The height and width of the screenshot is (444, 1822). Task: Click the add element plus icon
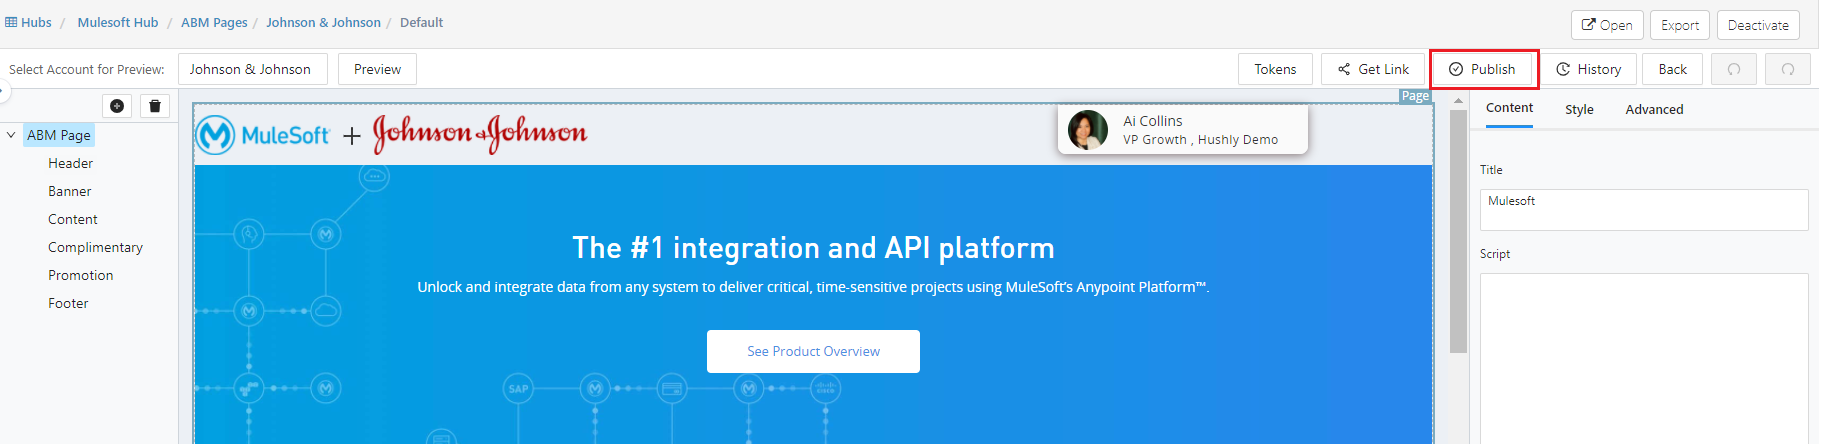click(117, 106)
